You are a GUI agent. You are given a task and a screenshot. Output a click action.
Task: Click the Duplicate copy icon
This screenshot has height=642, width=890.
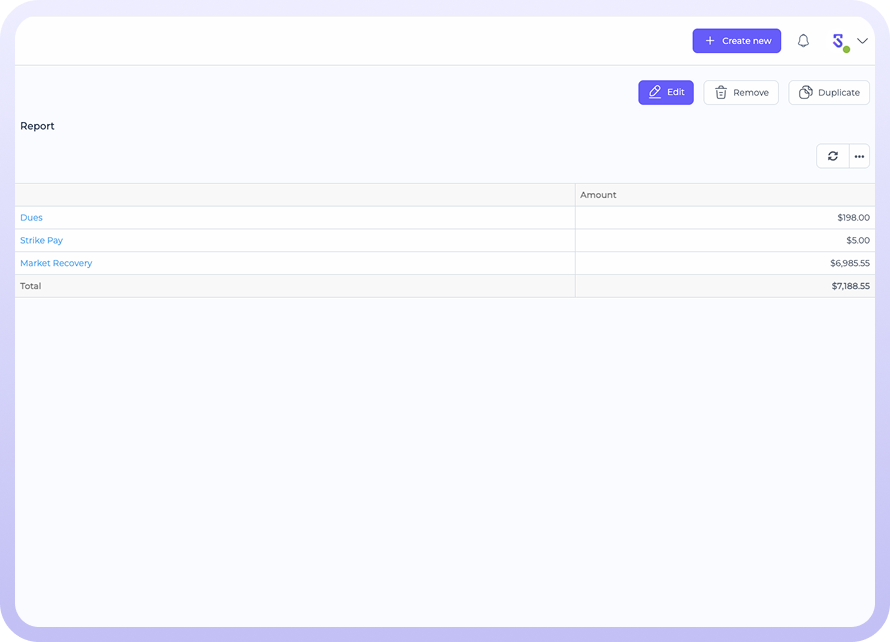point(805,92)
